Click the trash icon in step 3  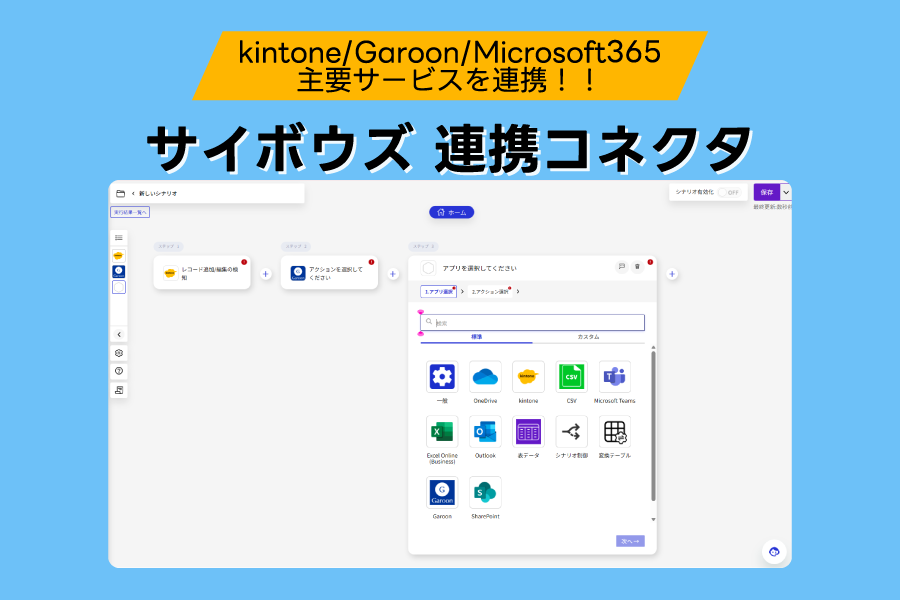point(637,267)
